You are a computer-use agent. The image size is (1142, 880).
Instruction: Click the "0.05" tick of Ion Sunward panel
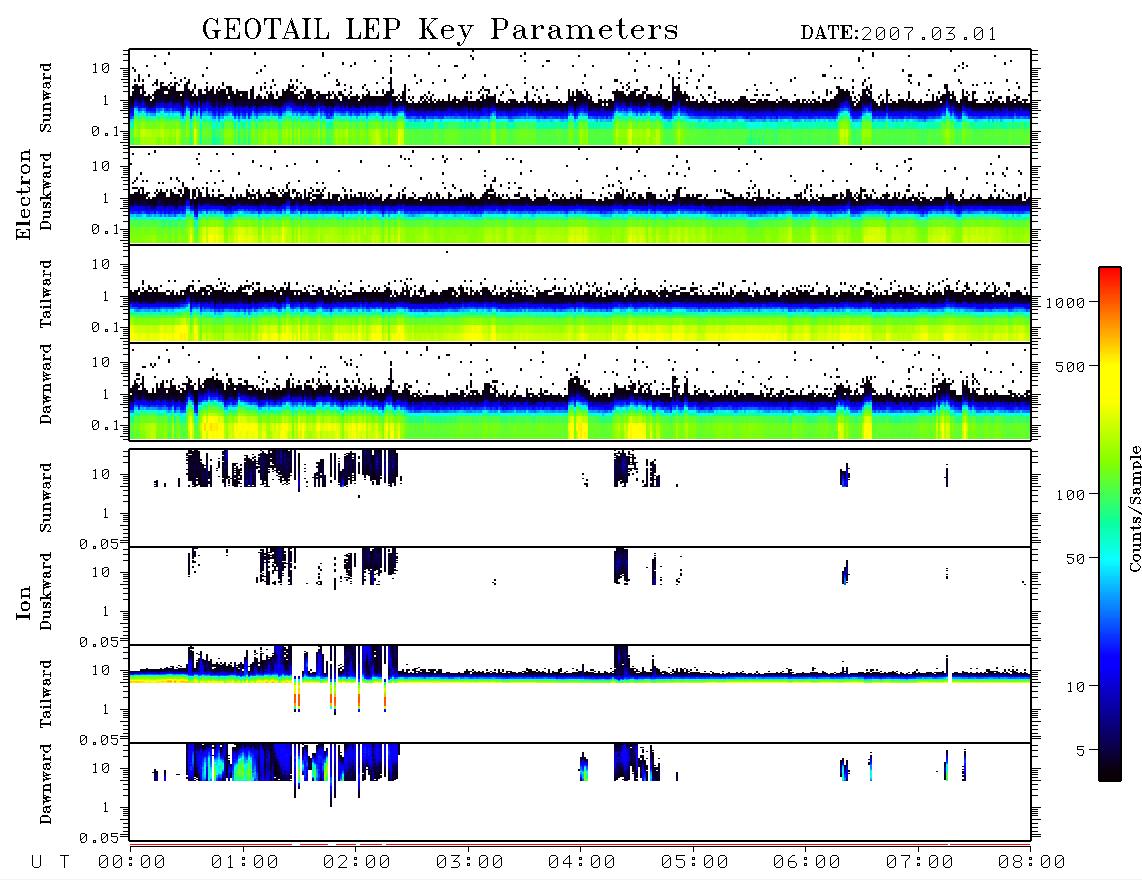(x=98, y=544)
